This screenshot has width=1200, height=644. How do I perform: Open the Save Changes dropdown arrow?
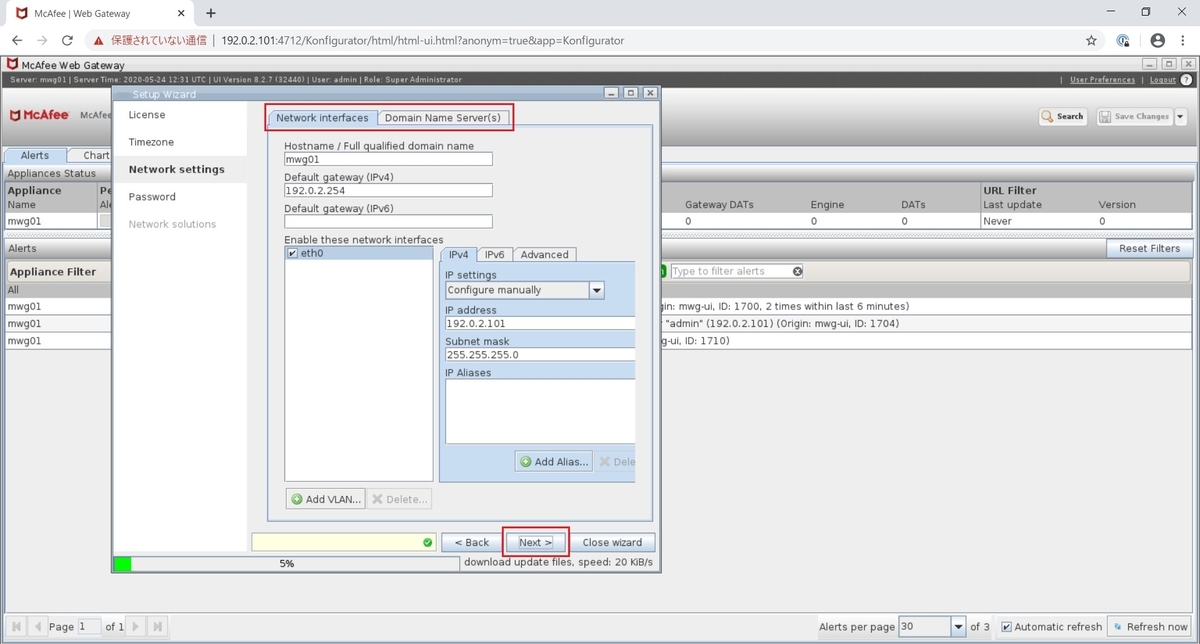tap(1180, 116)
